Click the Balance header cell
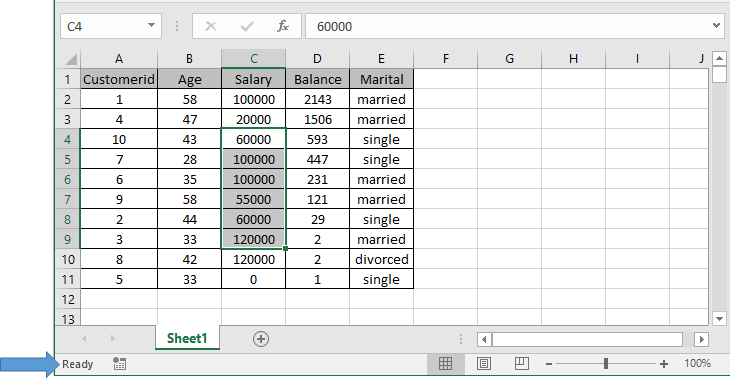Screen dimensions: 730x379 [317, 79]
